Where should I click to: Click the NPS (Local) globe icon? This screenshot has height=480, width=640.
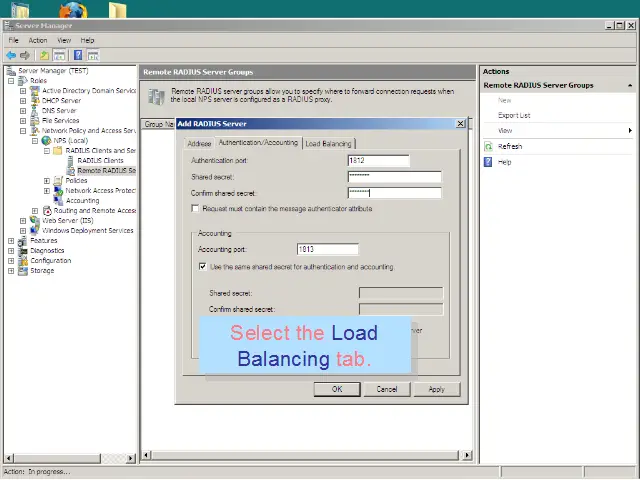click(x=47, y=141)
